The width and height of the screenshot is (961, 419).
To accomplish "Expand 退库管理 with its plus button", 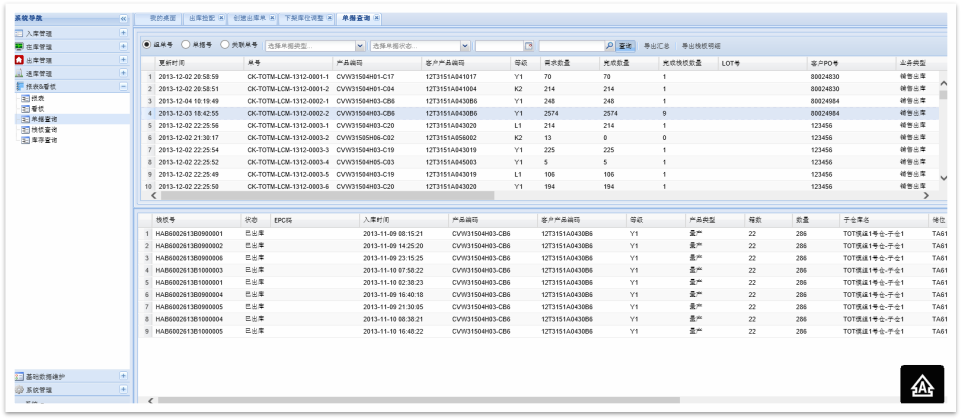I will [123, 74].
